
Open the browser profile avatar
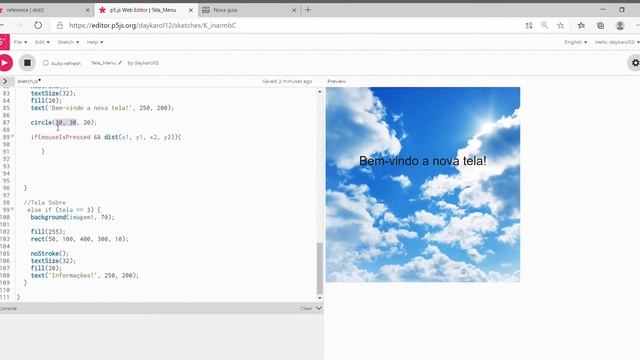click(620, 25)
